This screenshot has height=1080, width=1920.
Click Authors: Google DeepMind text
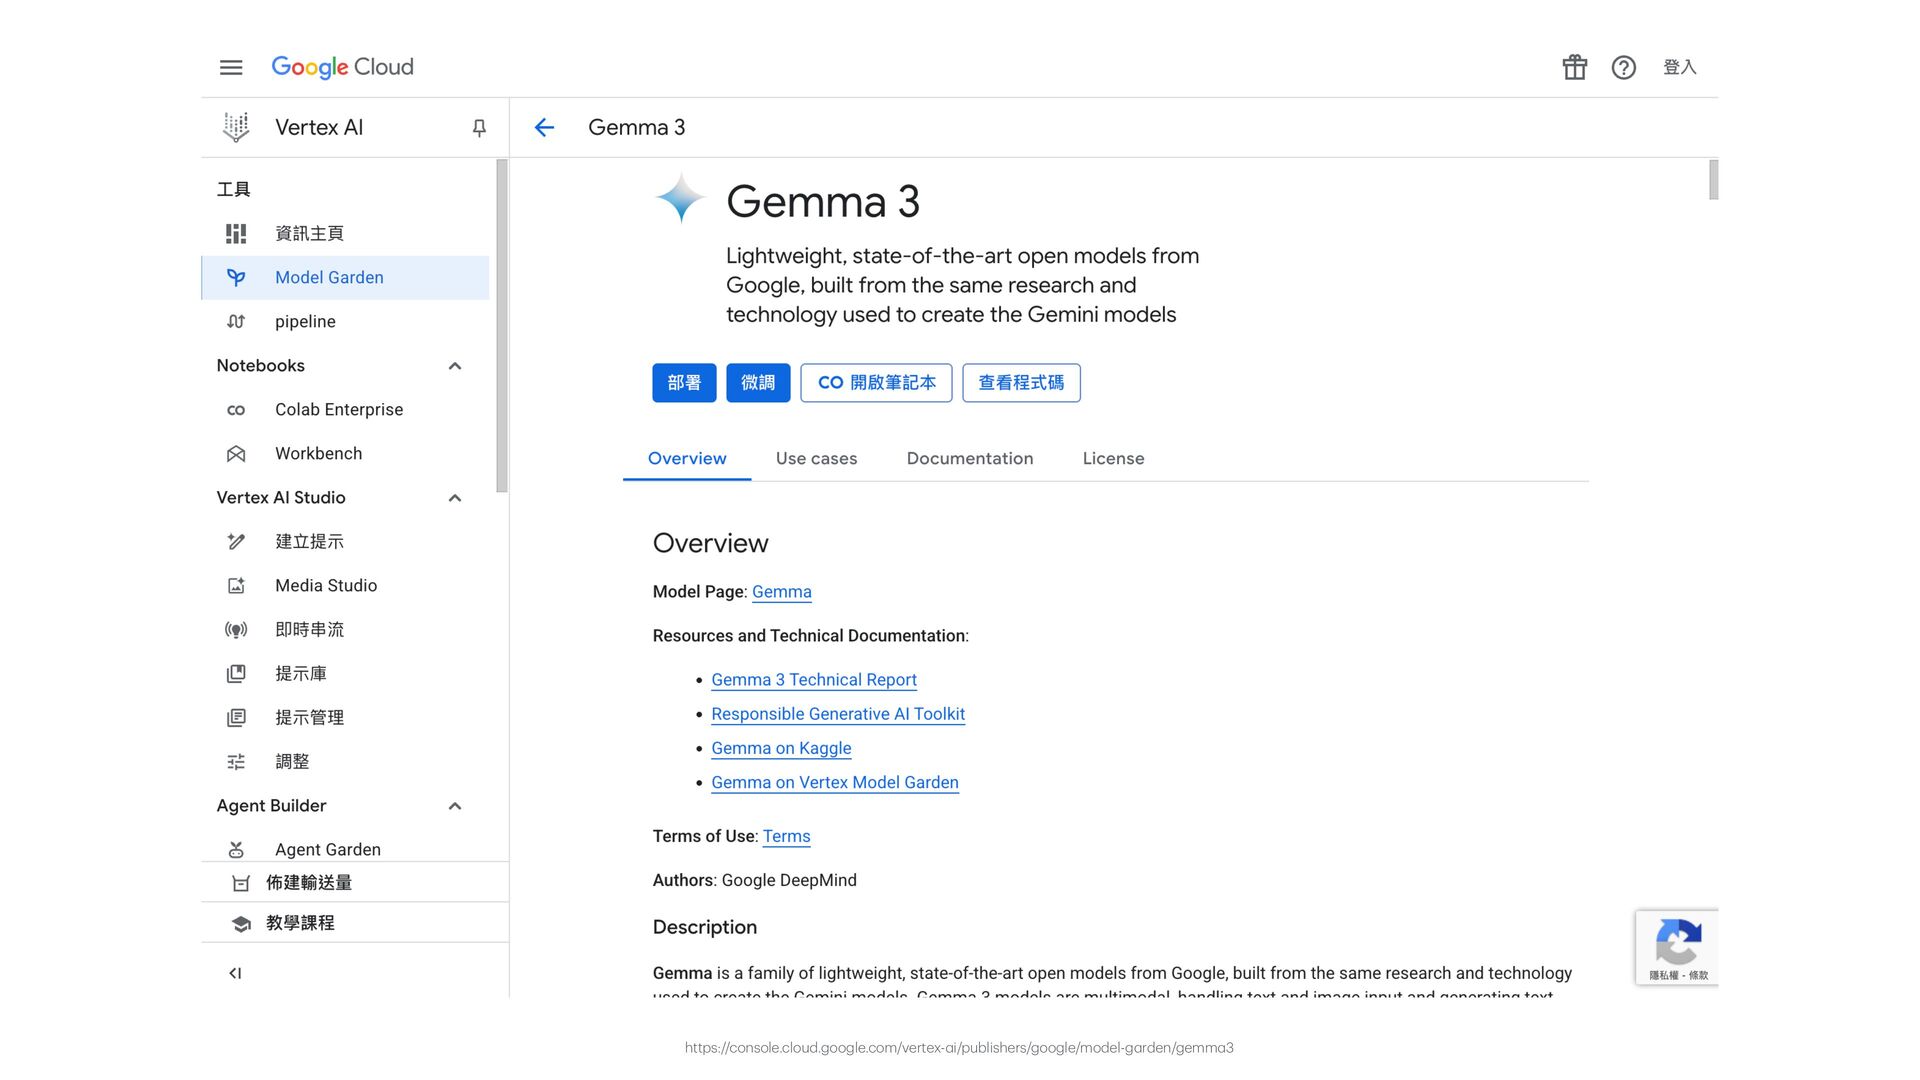click(754, 880)
